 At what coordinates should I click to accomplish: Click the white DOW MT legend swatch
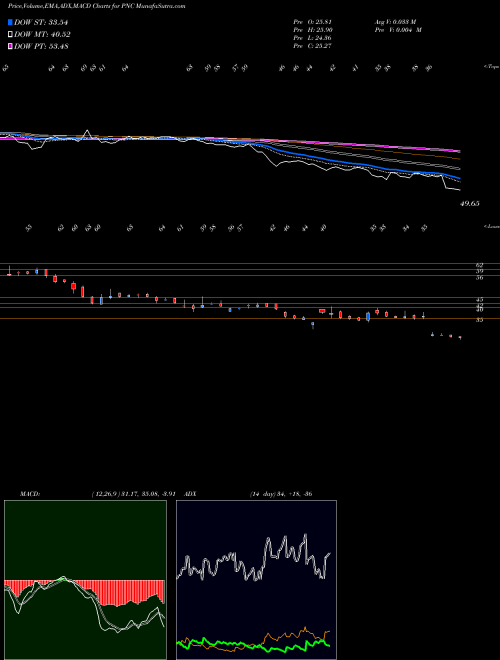coord(11,35)
